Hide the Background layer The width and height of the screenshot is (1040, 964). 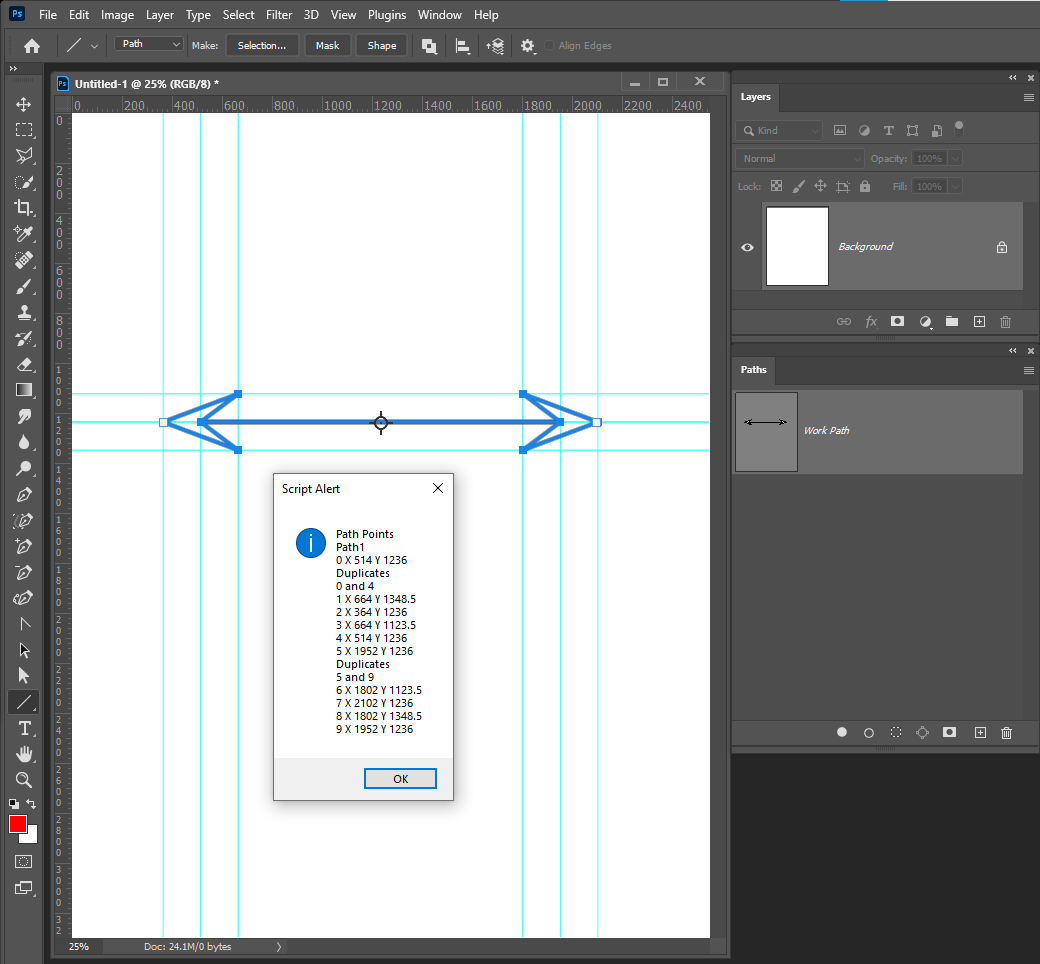[x=747, y=246]
